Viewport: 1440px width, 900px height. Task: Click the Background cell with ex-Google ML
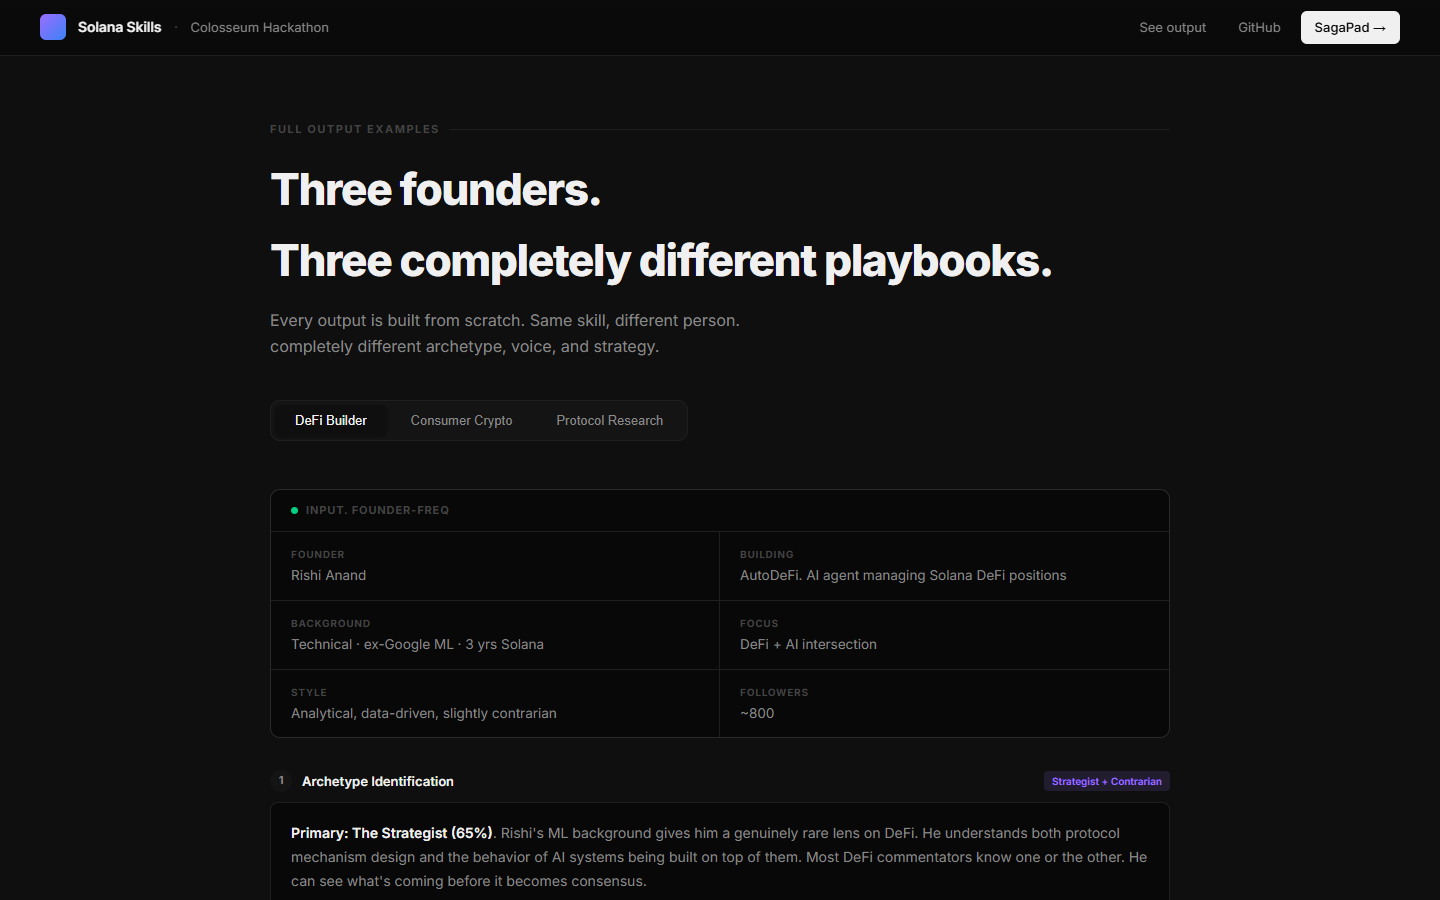[x=417, y=644]
